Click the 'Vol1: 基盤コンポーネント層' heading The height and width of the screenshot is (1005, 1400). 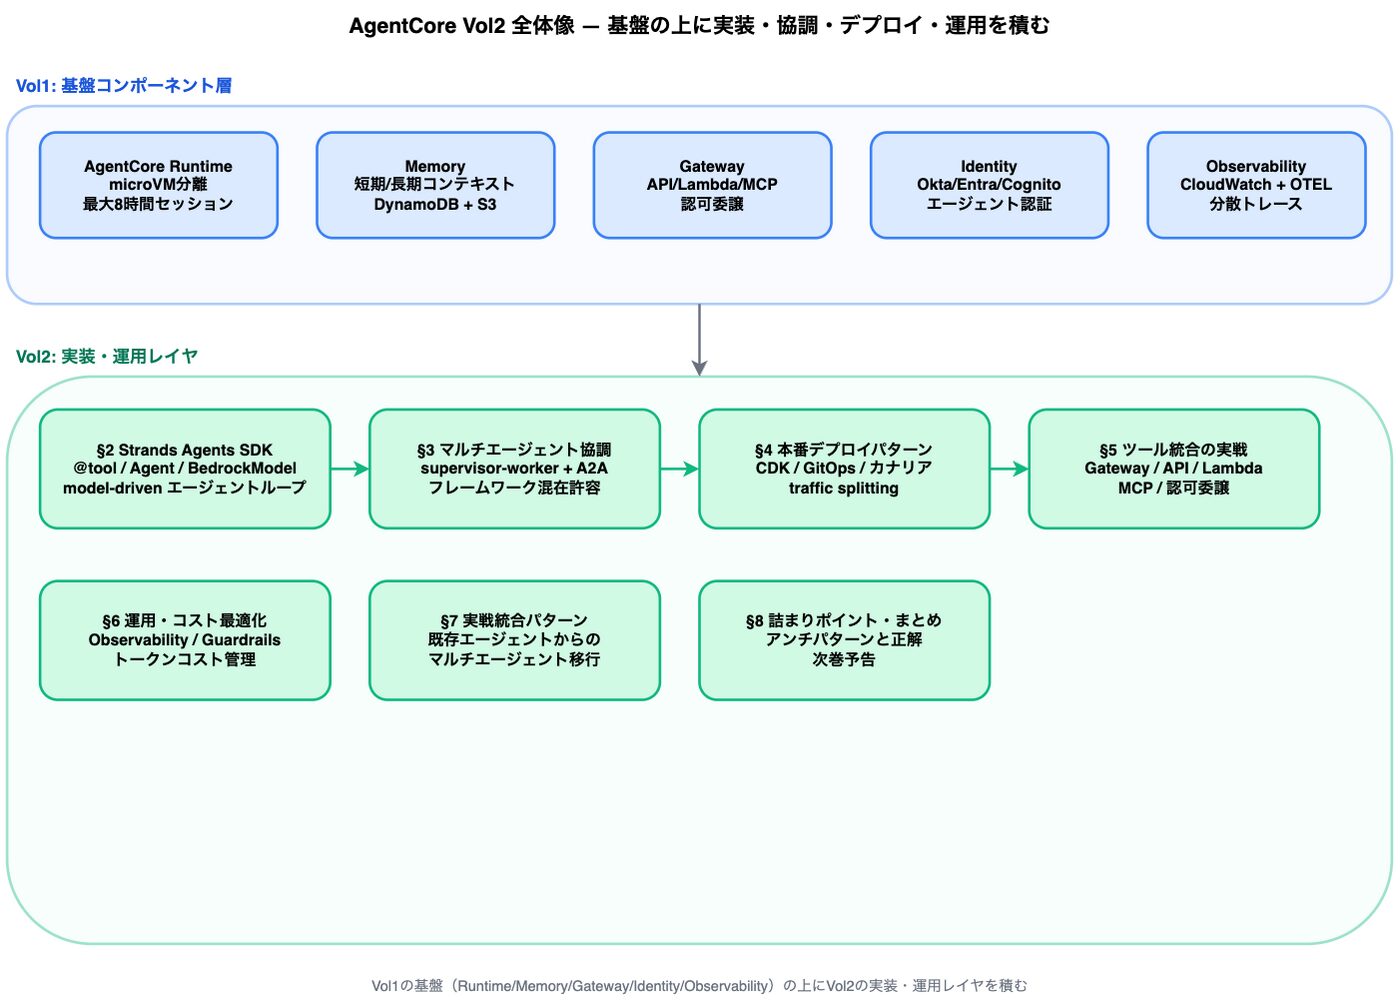124,86
